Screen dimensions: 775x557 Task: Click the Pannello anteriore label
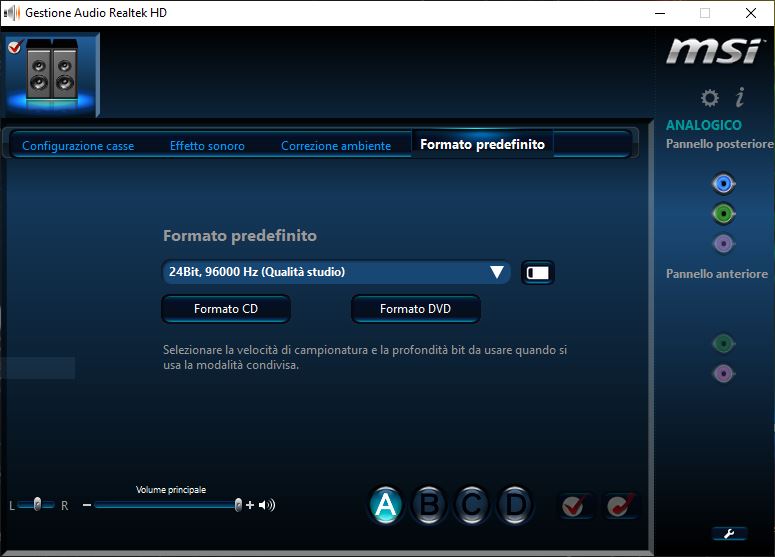tap(717, 274)
